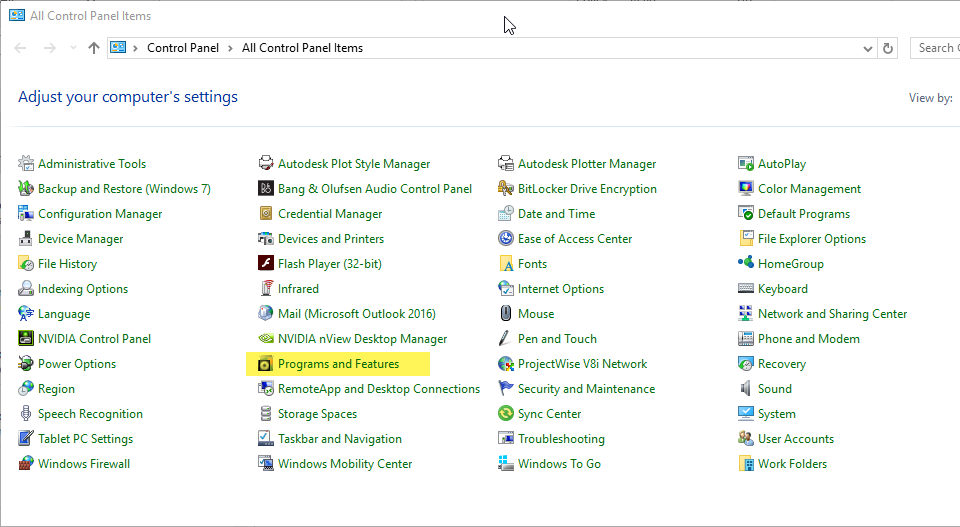
Task: Open the Internet Options link
Action: (561, 288)
